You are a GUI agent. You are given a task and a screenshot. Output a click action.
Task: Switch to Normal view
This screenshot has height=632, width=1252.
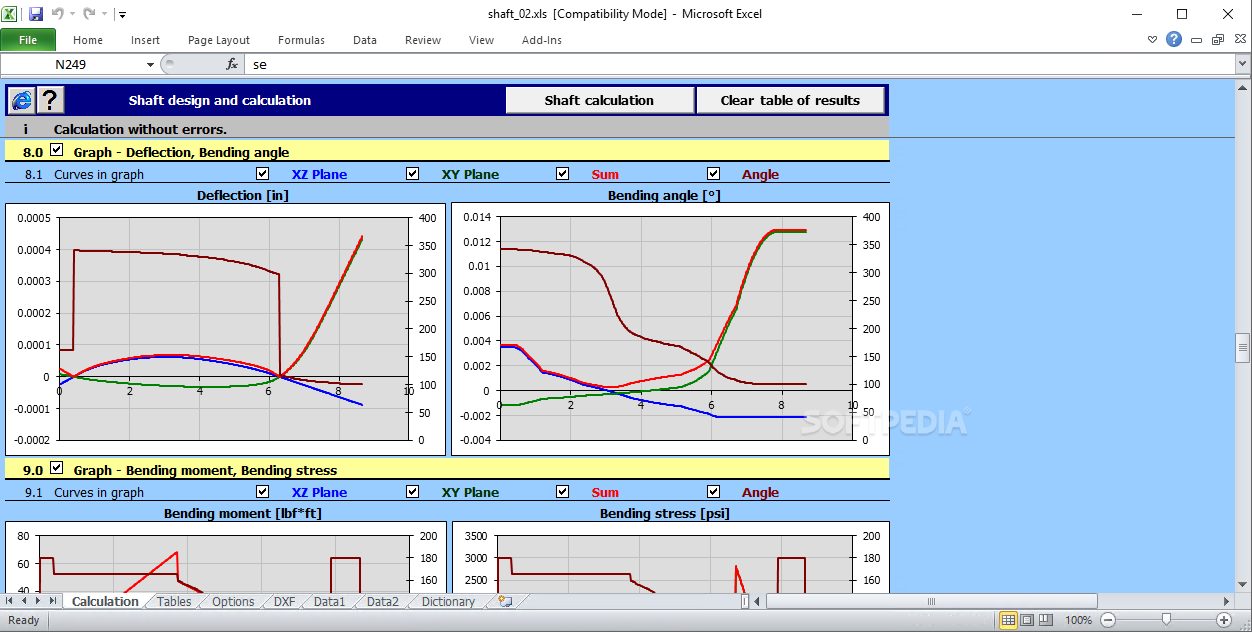pyautogui.click(x=1008, y=620)
